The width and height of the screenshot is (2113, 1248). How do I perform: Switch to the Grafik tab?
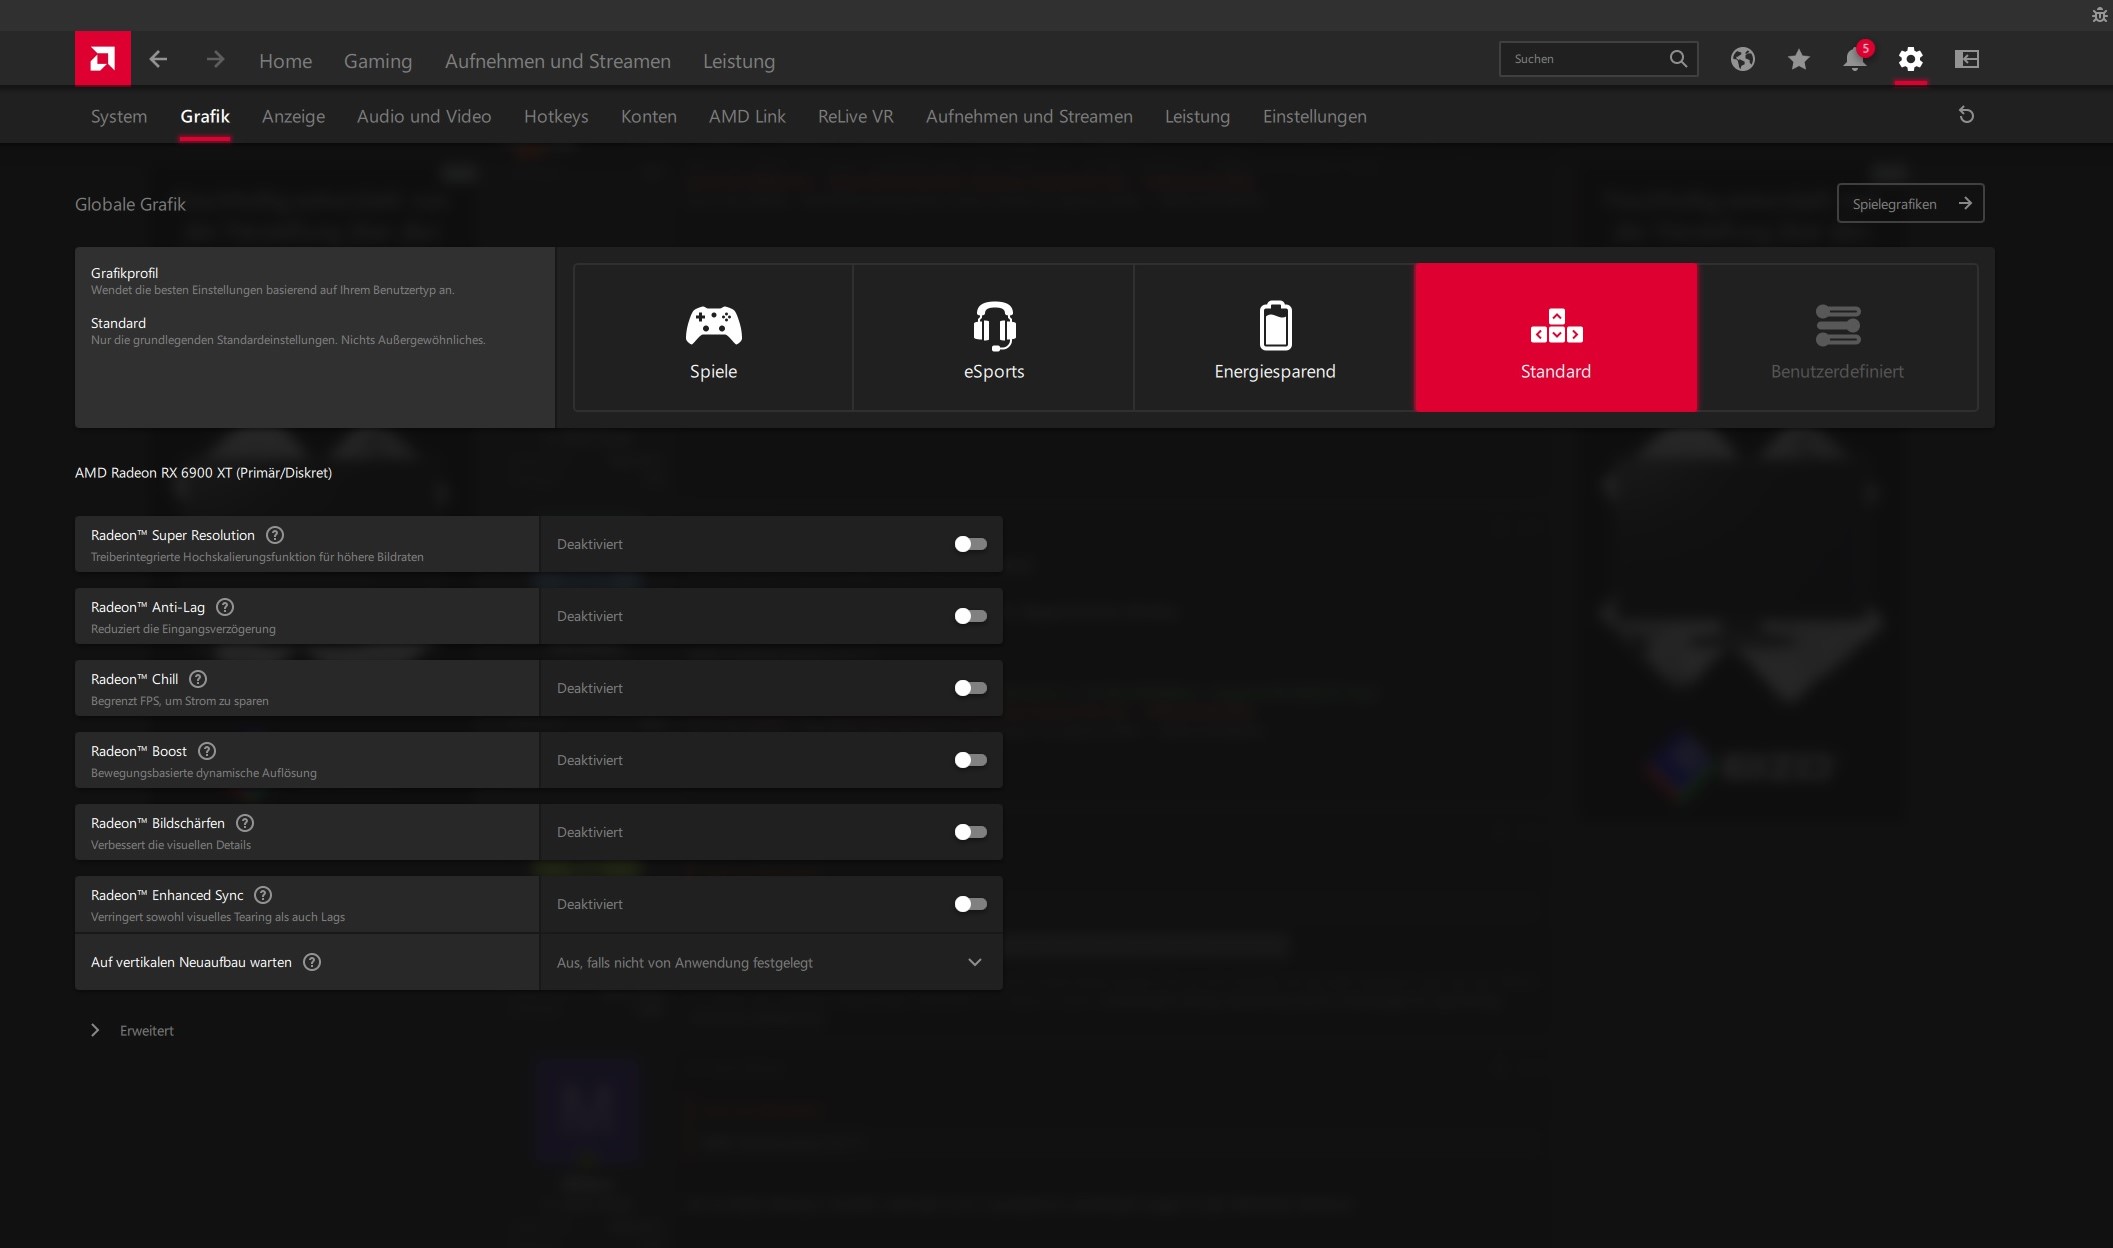205,116
